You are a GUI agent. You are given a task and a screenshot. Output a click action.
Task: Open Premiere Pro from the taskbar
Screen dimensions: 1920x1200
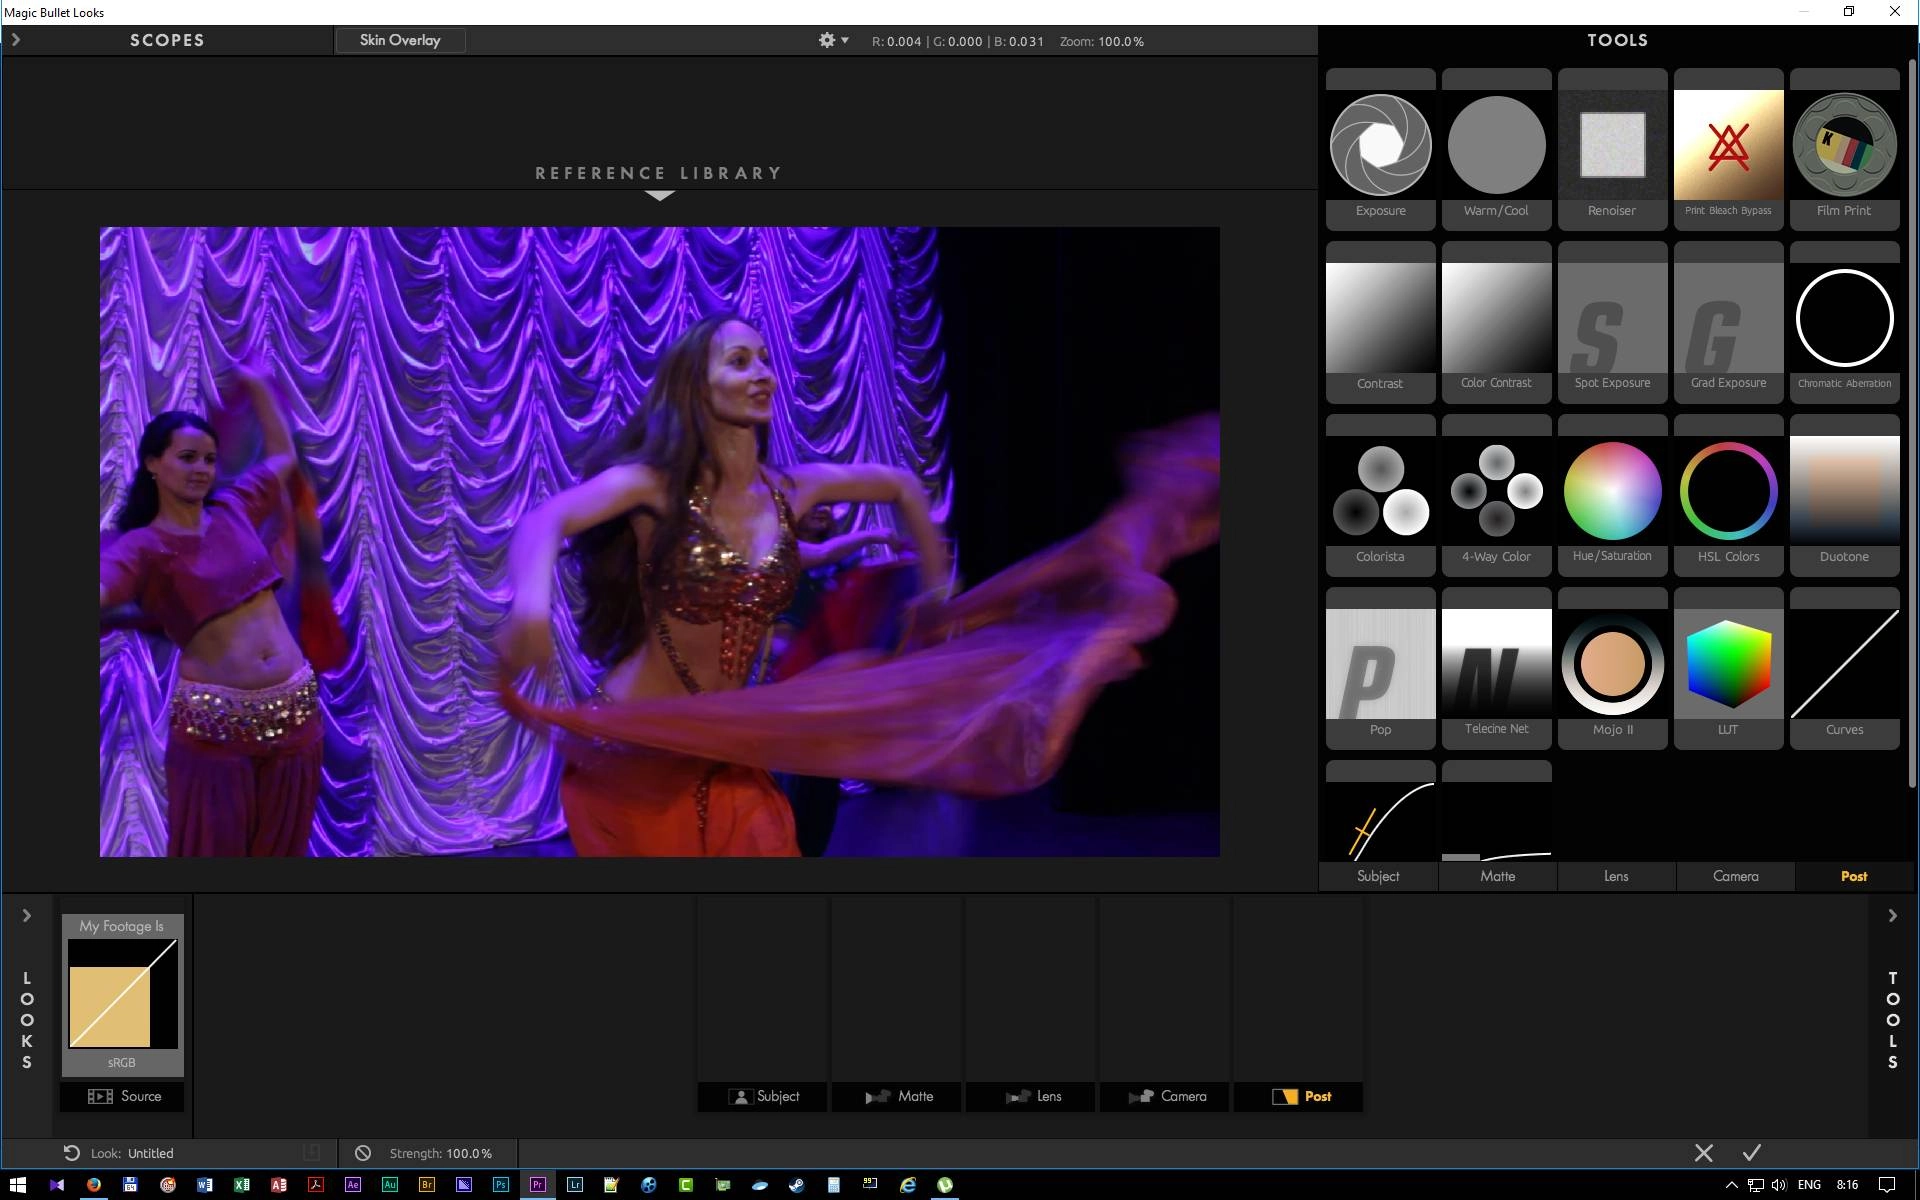[x=538, y=1185]
